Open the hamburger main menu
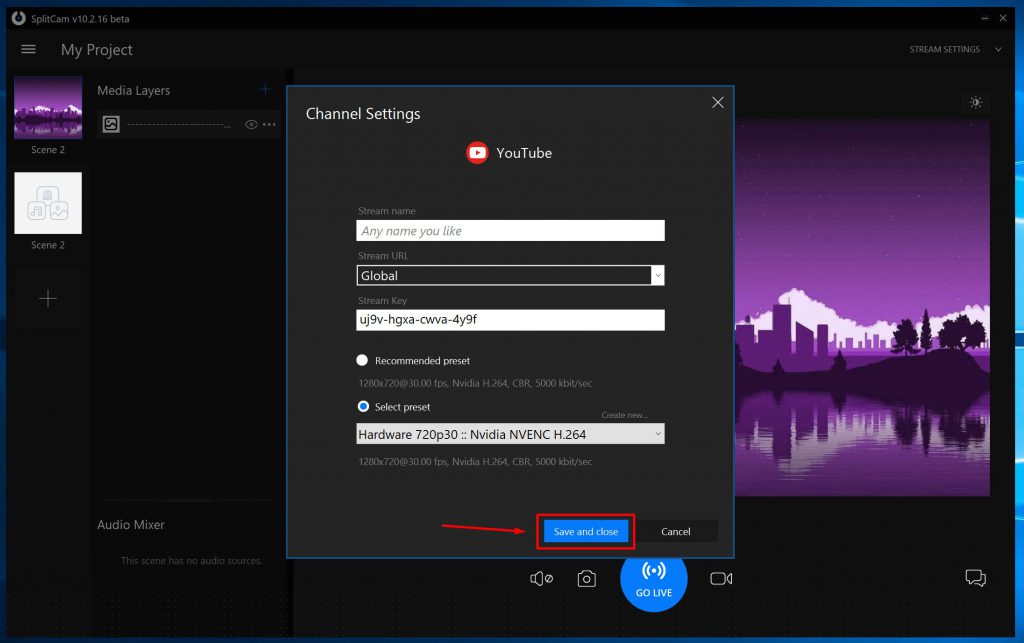 click(x=28, y=49)
